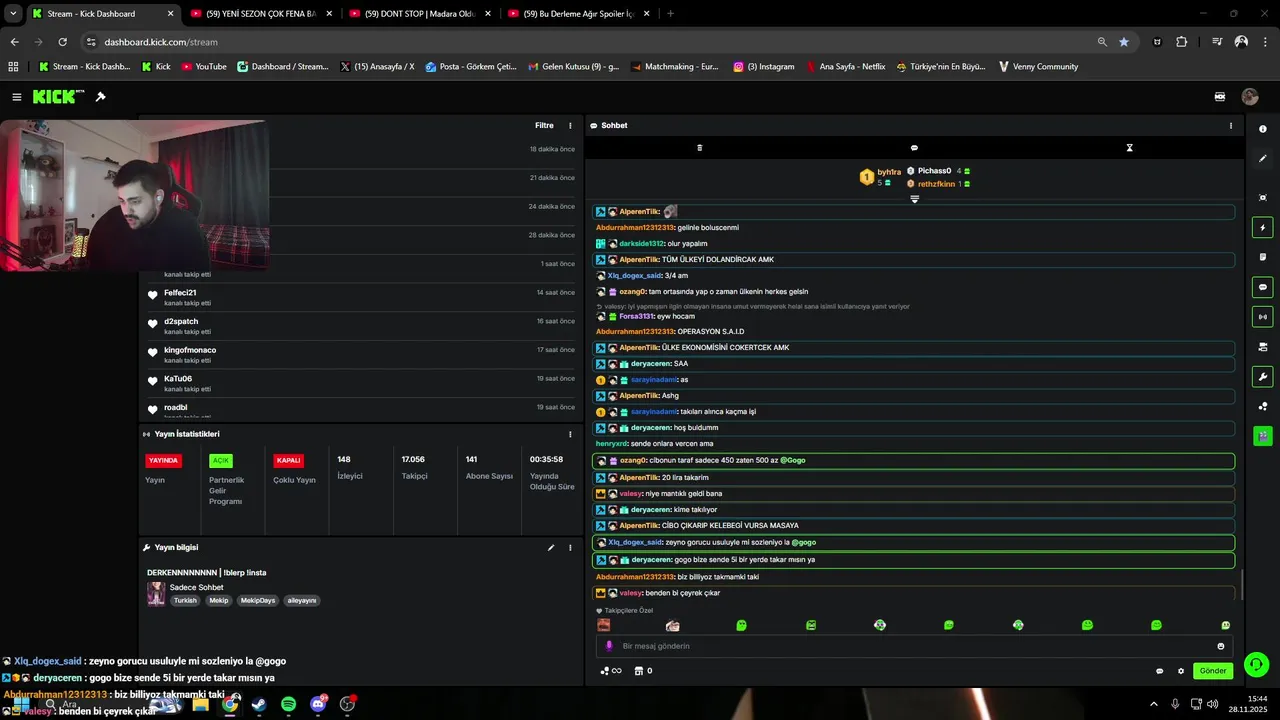Click follower d2spatch in activity feed
Image resolution: width=1280 pixels, height=720 pixels.
click(181, 322)
